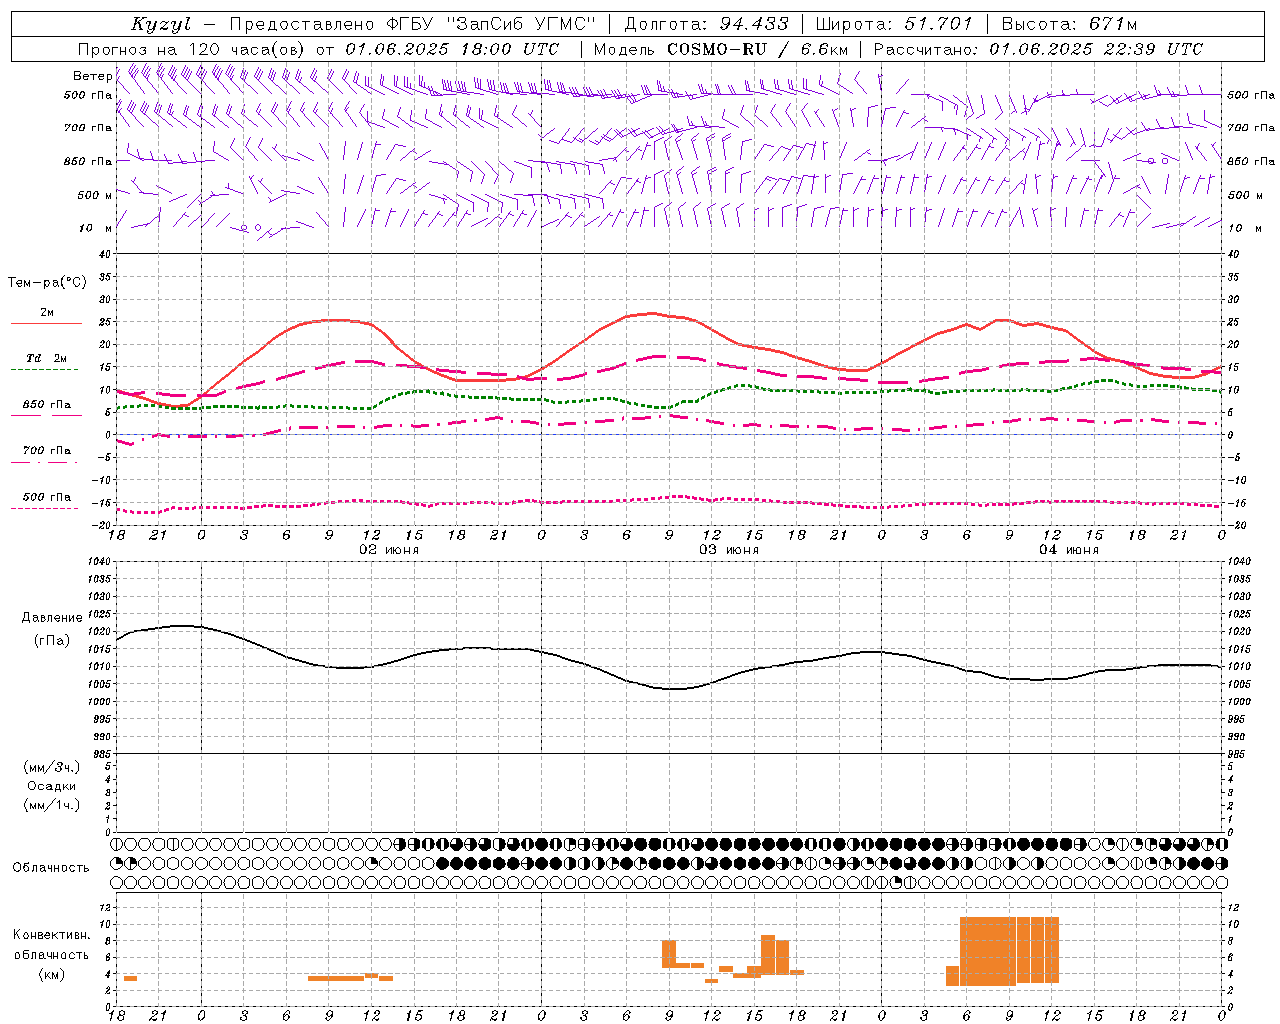Image resolution: width=1280 pixels, height=1024 pixels.
Task: Click the Ветер wind panel label
Action: coord(93,76)
